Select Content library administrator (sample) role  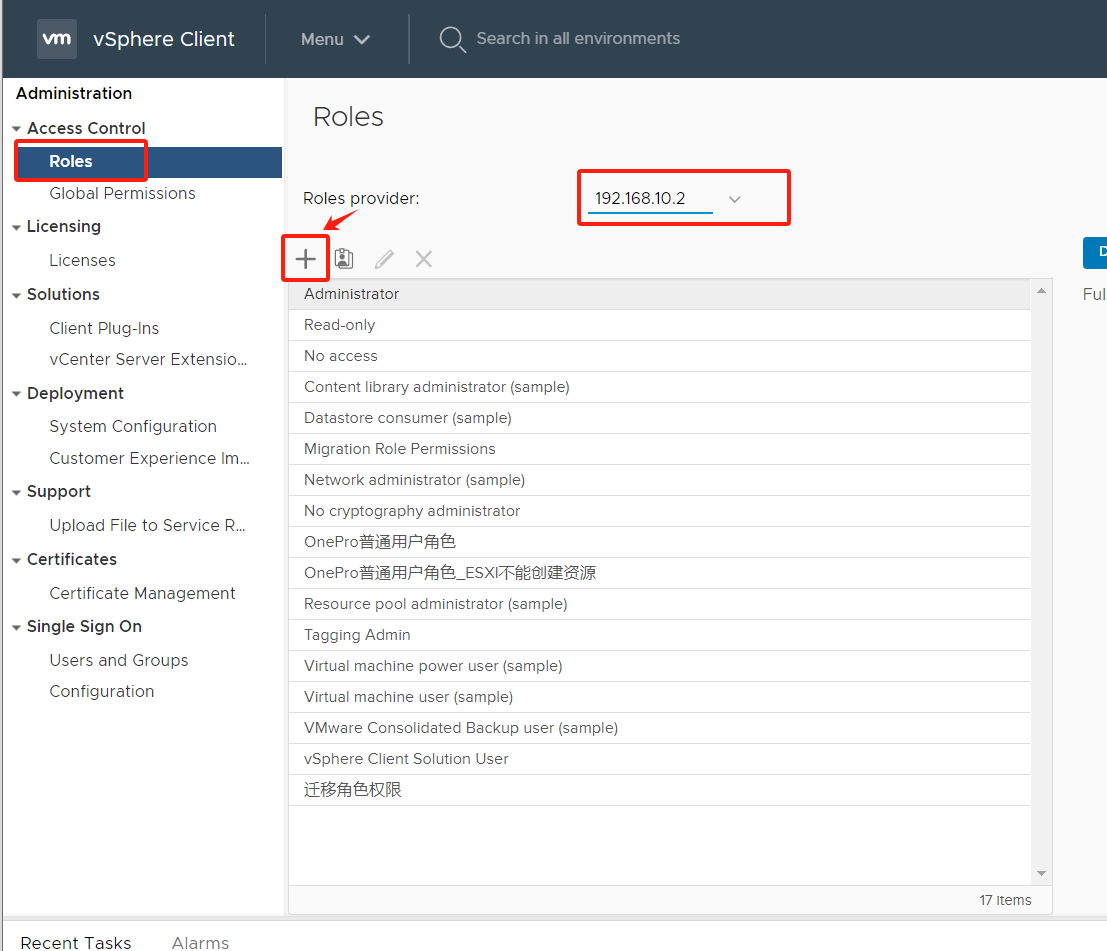659,387
